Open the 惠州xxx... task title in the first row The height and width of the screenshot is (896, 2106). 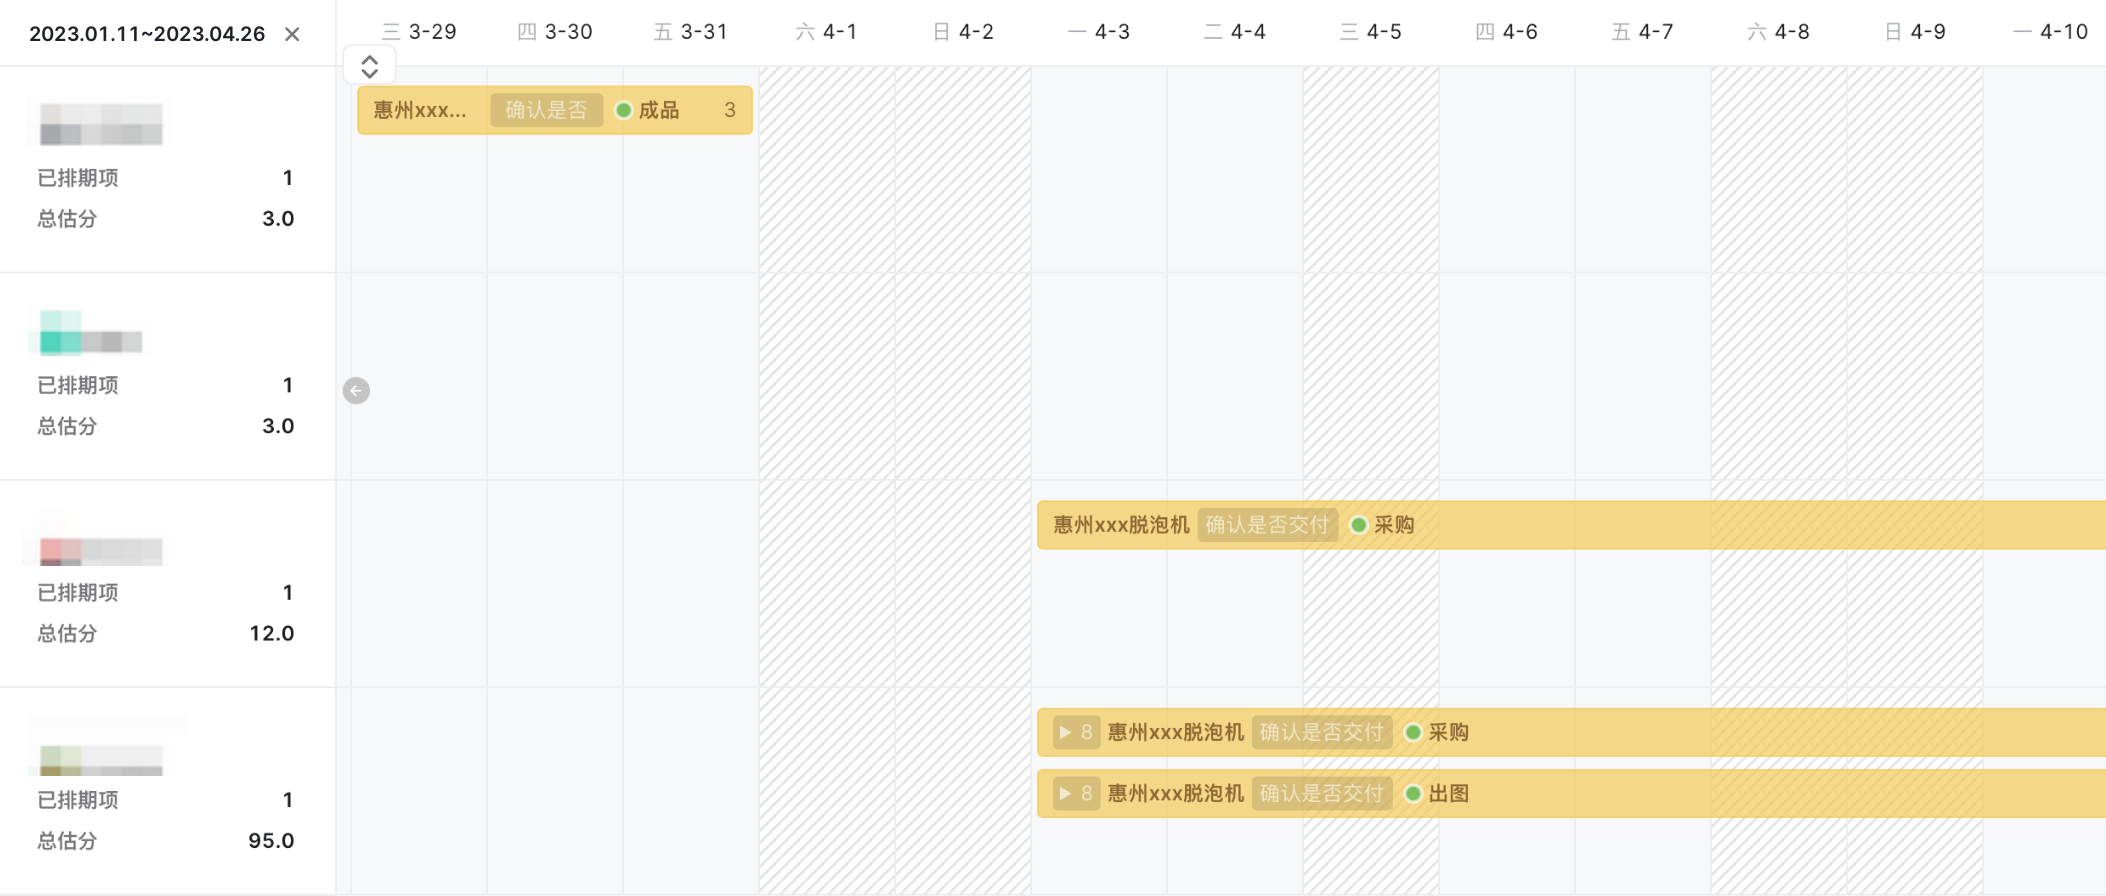[x=420, y=110]
